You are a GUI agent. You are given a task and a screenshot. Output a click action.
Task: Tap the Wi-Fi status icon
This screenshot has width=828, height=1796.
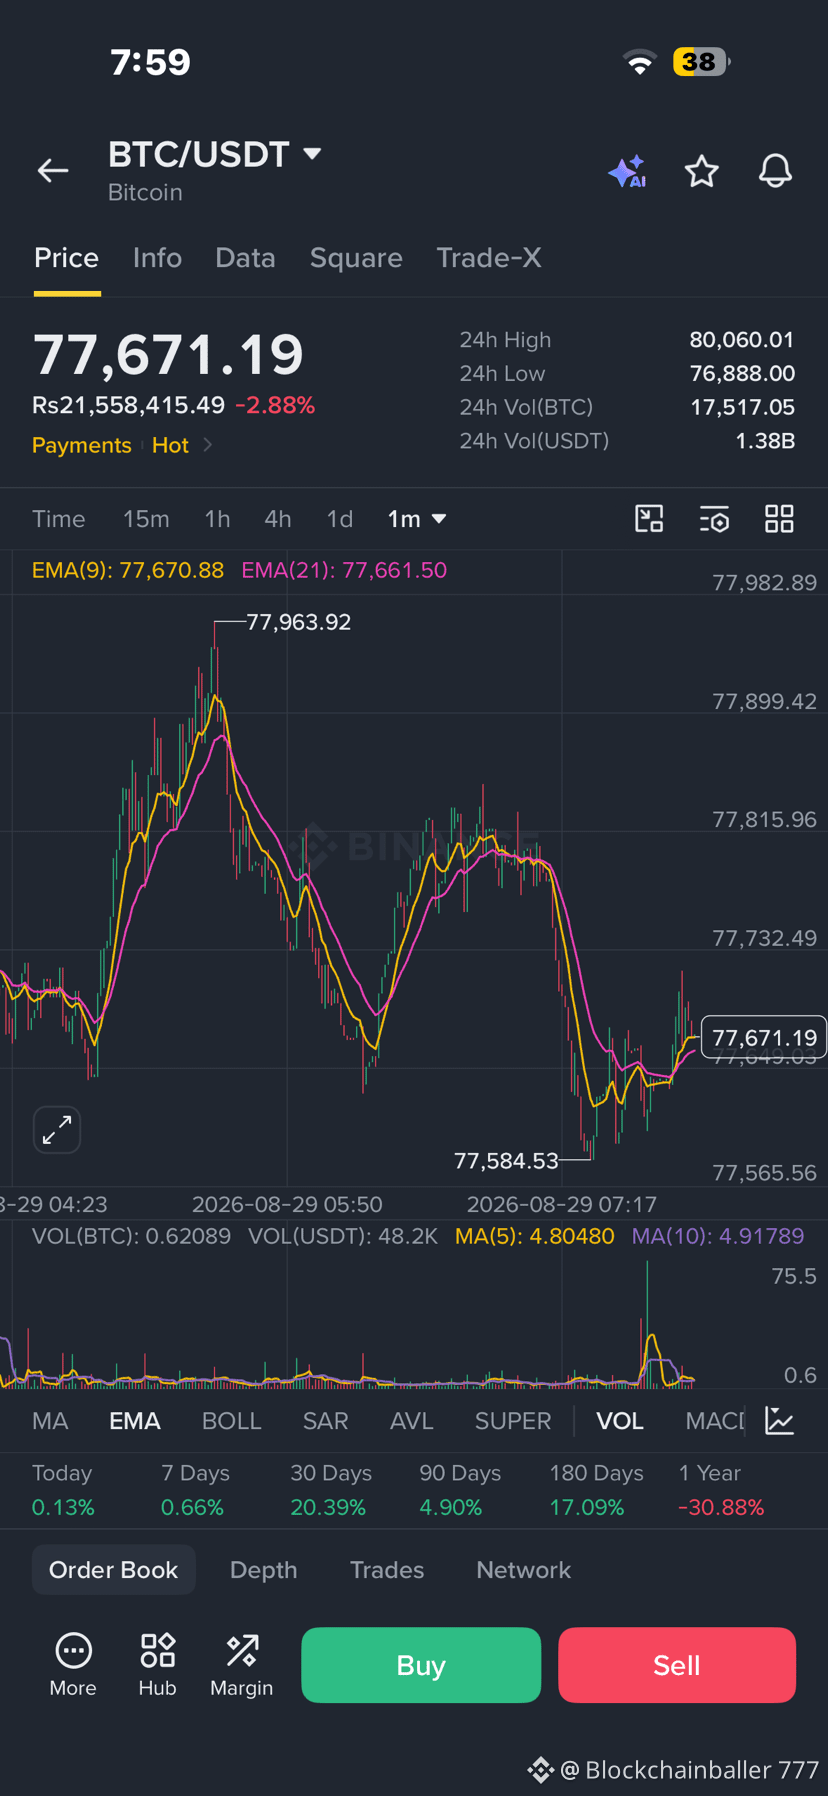tap(640, 62)
